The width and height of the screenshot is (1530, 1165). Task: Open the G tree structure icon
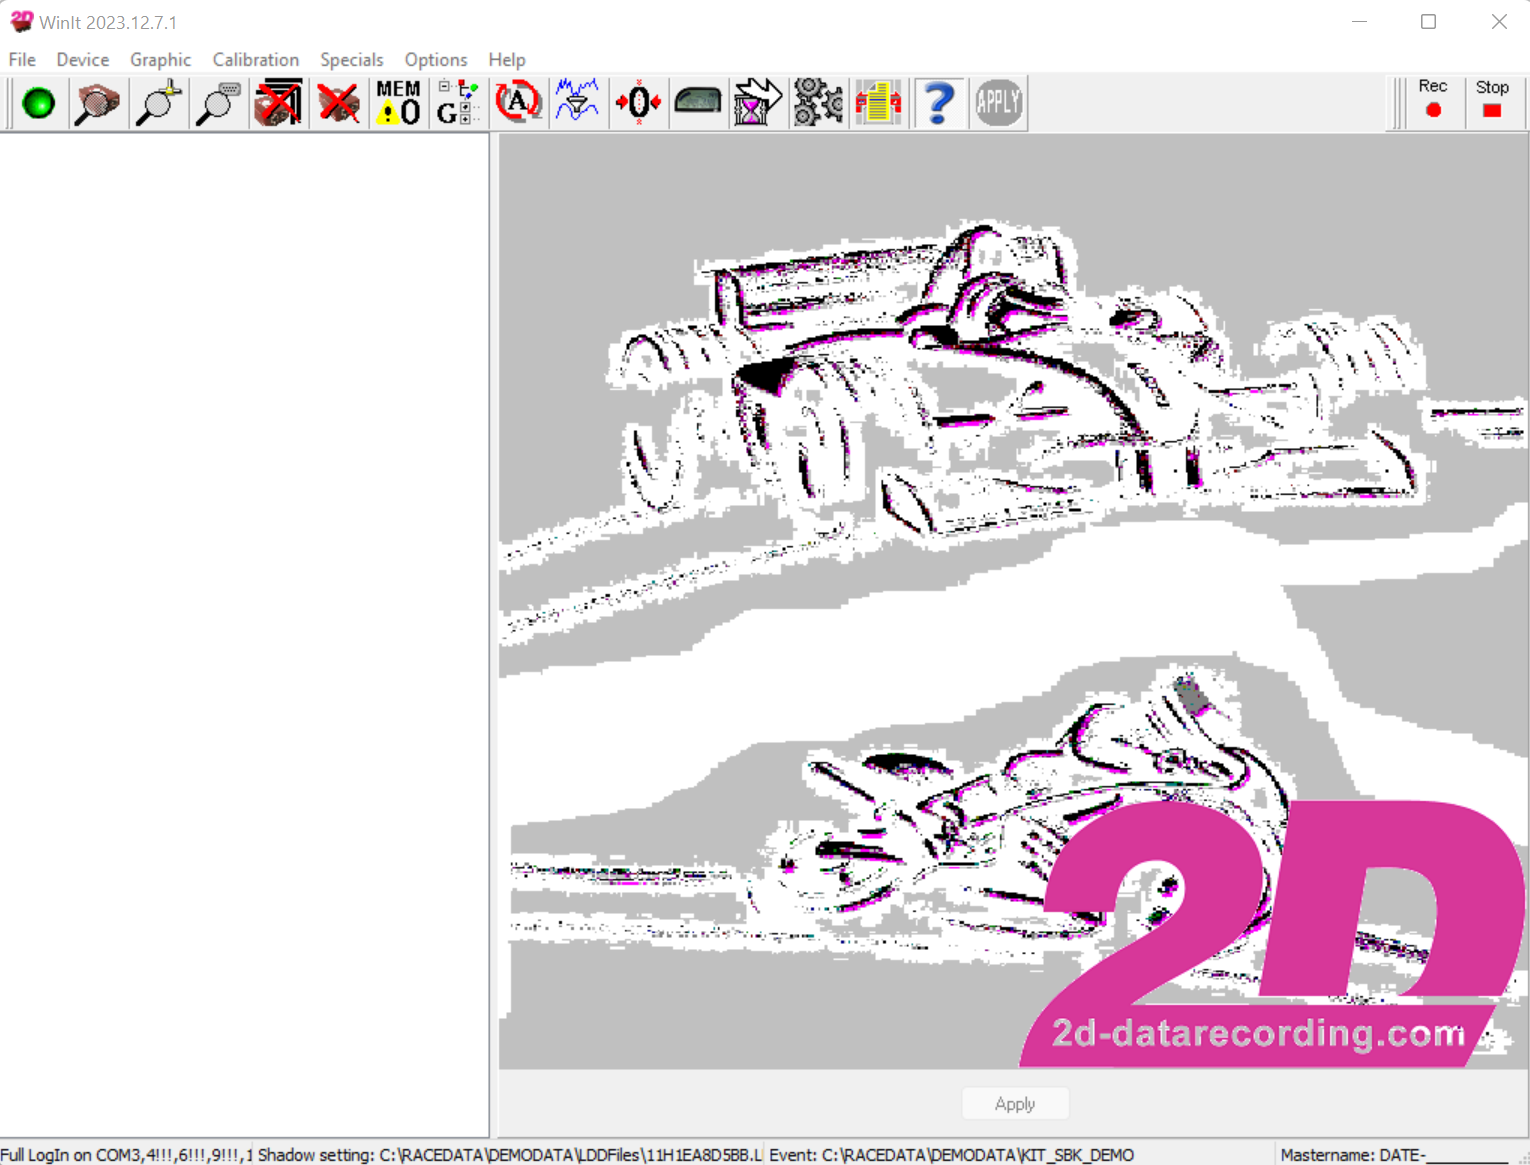(458, 103)
